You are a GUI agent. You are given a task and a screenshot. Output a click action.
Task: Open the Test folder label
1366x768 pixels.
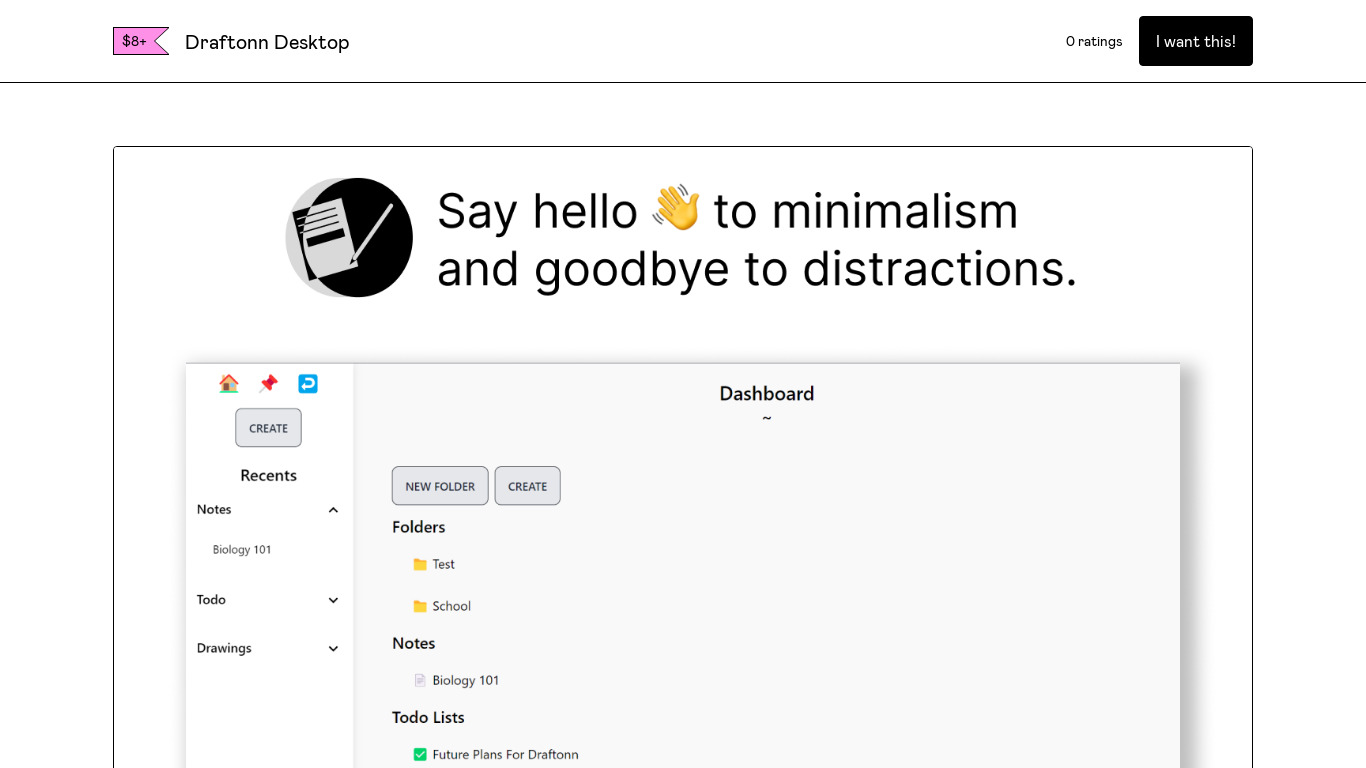[x=444, y=565]
